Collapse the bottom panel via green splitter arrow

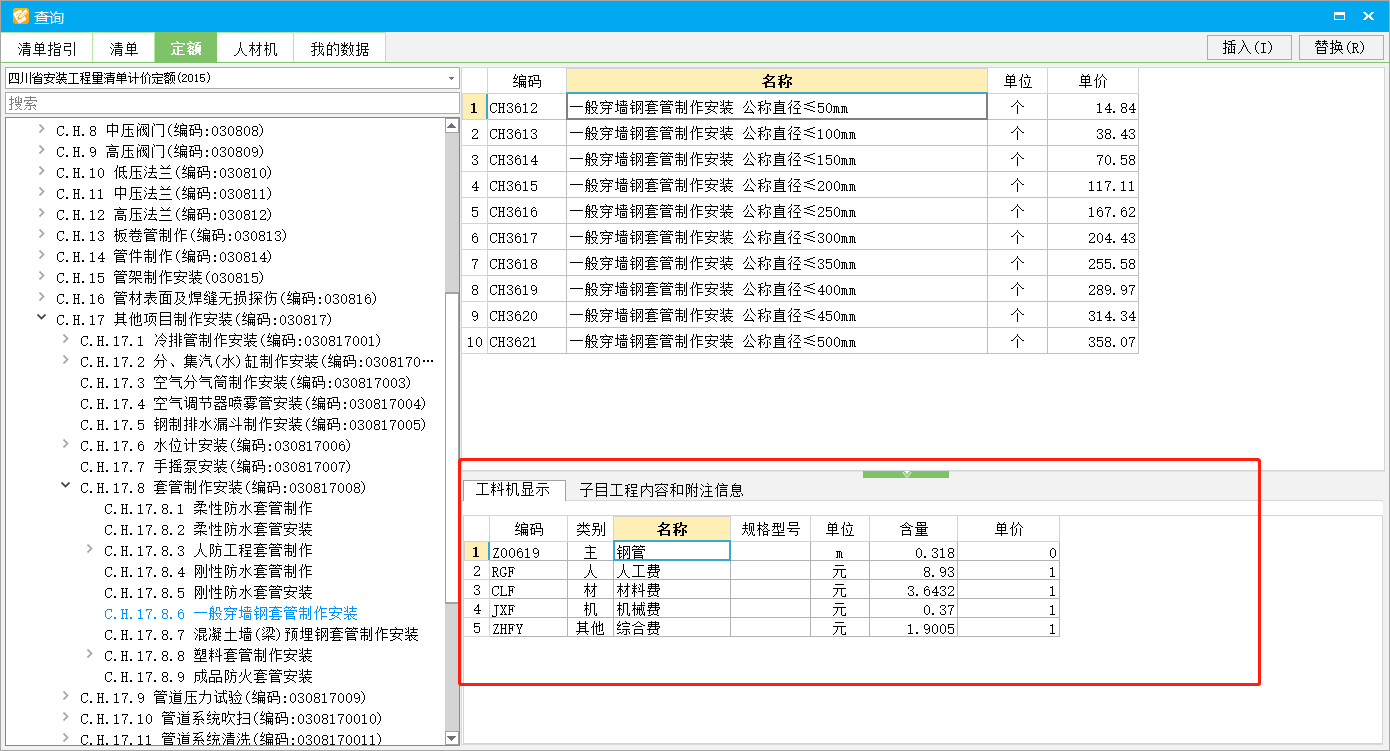pos(906,473)
